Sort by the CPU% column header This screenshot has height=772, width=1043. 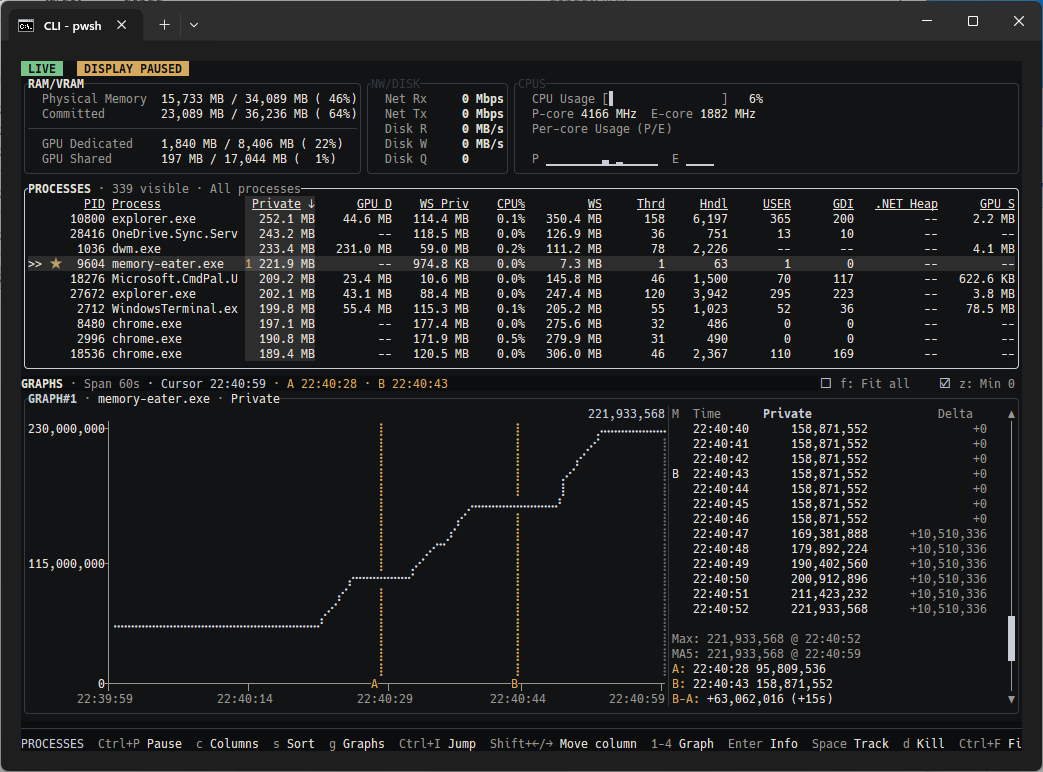(x=511, y=203)
